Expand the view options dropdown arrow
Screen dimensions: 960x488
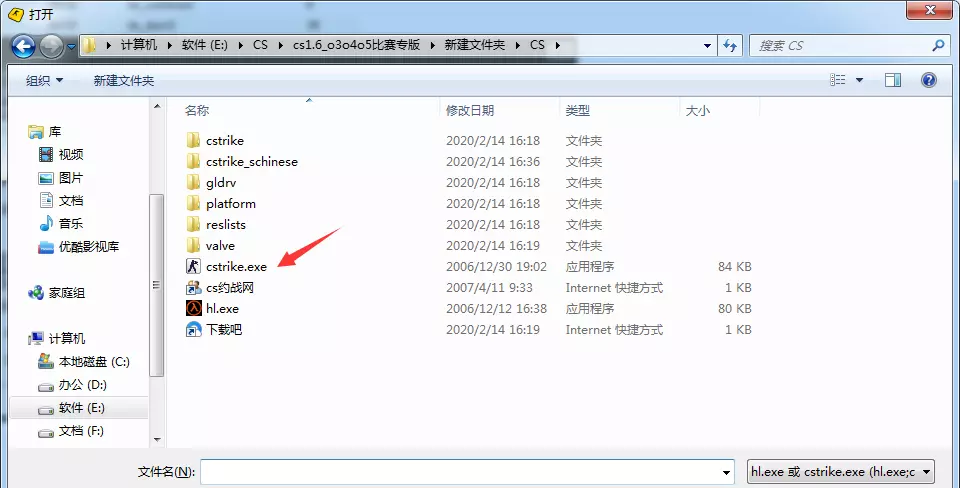[x=859, y=80]
